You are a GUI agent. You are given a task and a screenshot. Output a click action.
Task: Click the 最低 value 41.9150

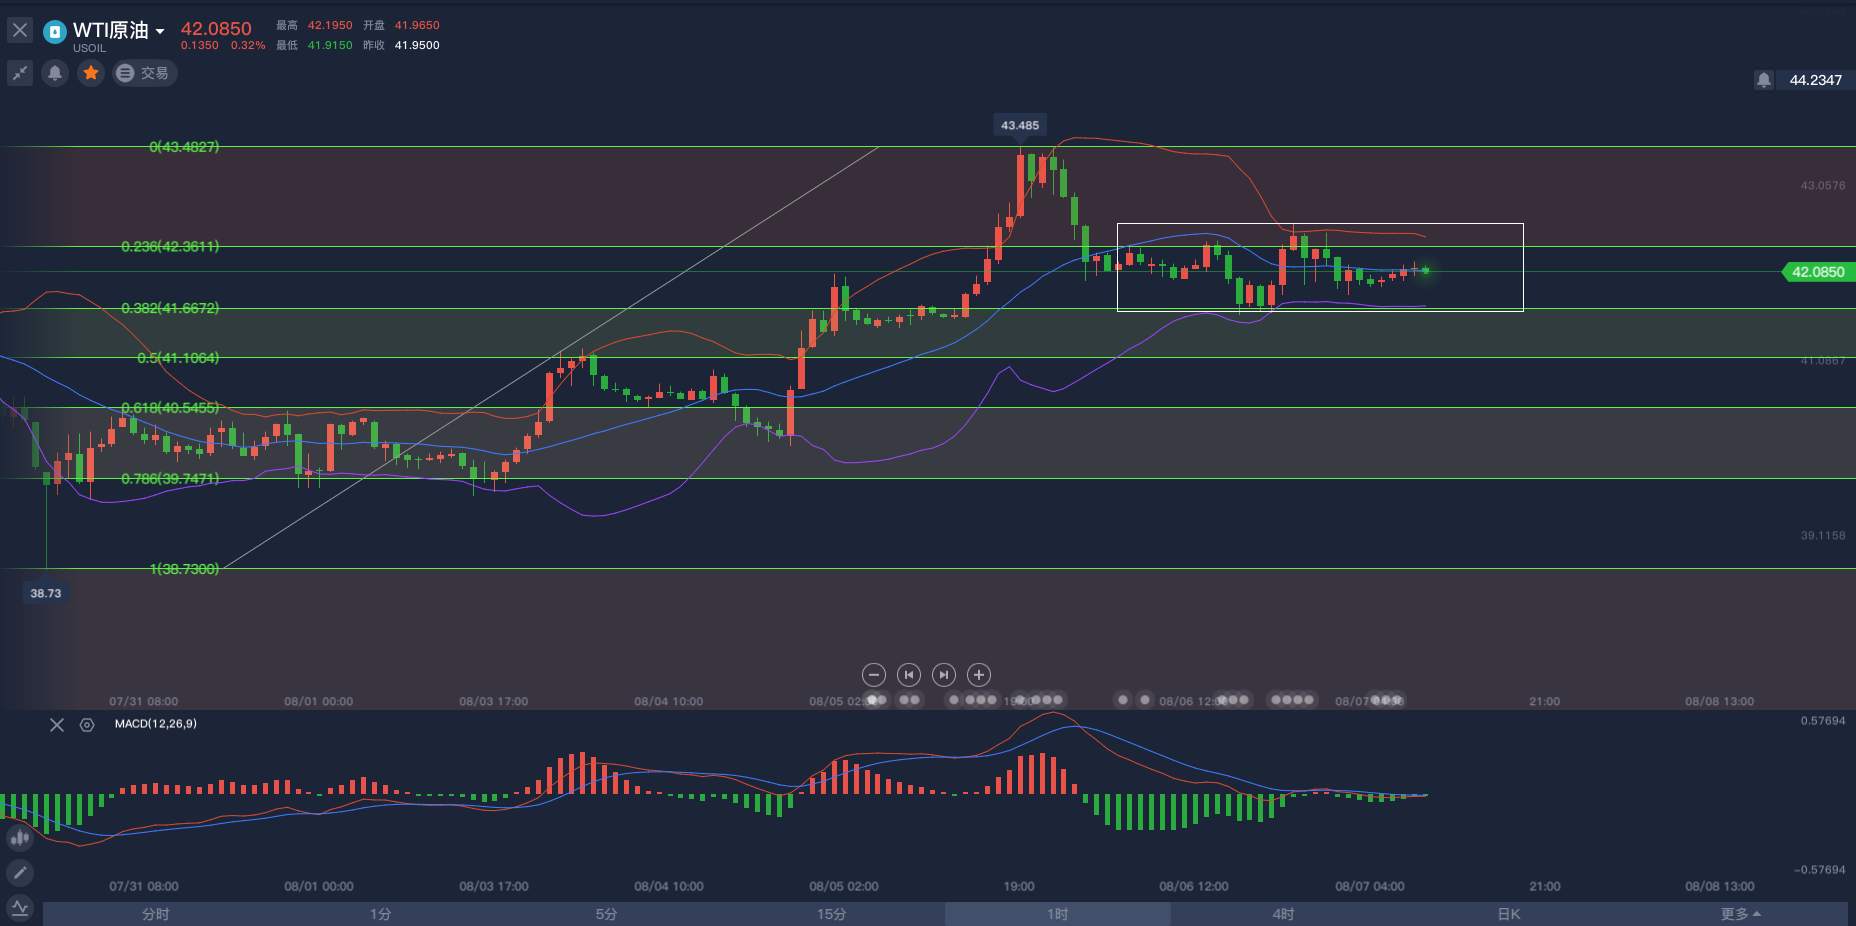330,46
